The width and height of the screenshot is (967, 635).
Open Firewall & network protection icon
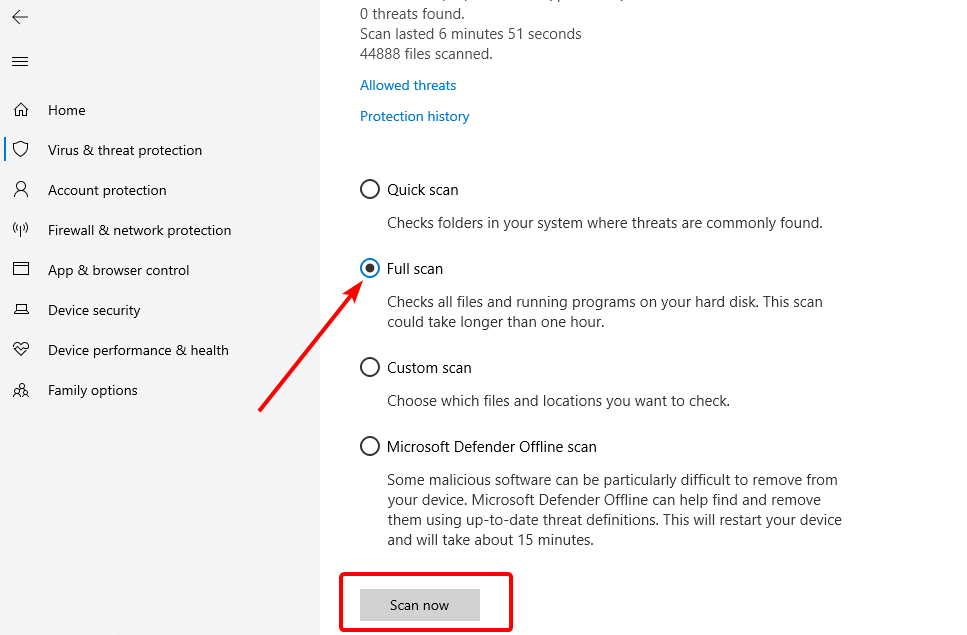[20, 230]
